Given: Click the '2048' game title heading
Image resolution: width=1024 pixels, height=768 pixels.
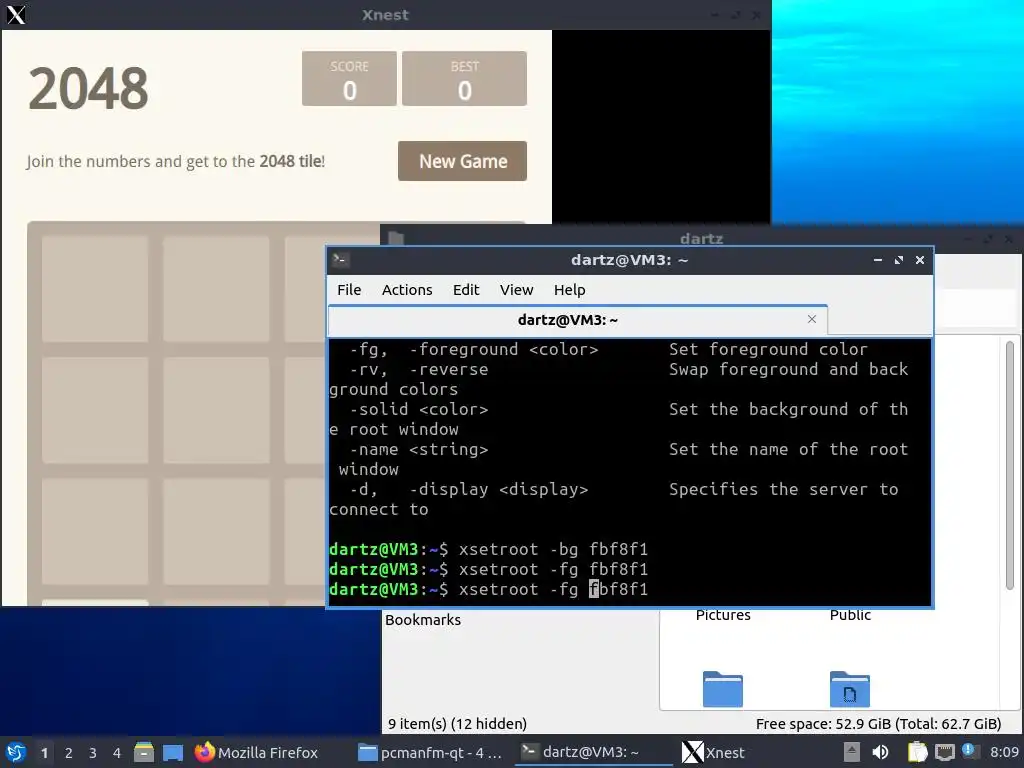Looking at the screenshot, I should tap(88, 88).
